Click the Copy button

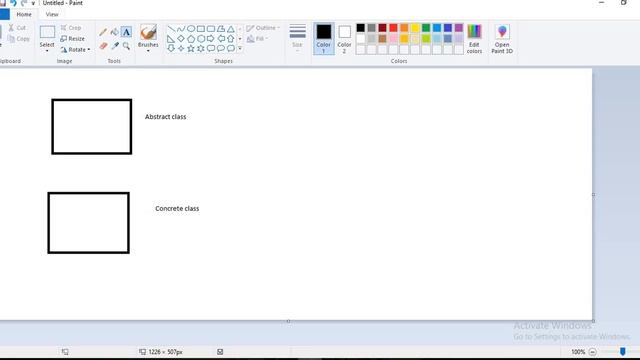pyautogui.click(x=19, y=39)
